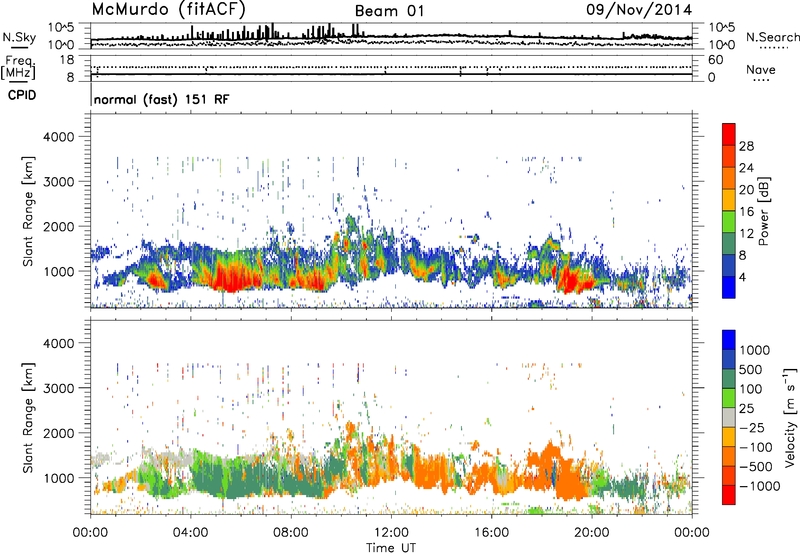Pick the blue top segment of Velocity color bar
800x554 pixels.
pos(729,340)
